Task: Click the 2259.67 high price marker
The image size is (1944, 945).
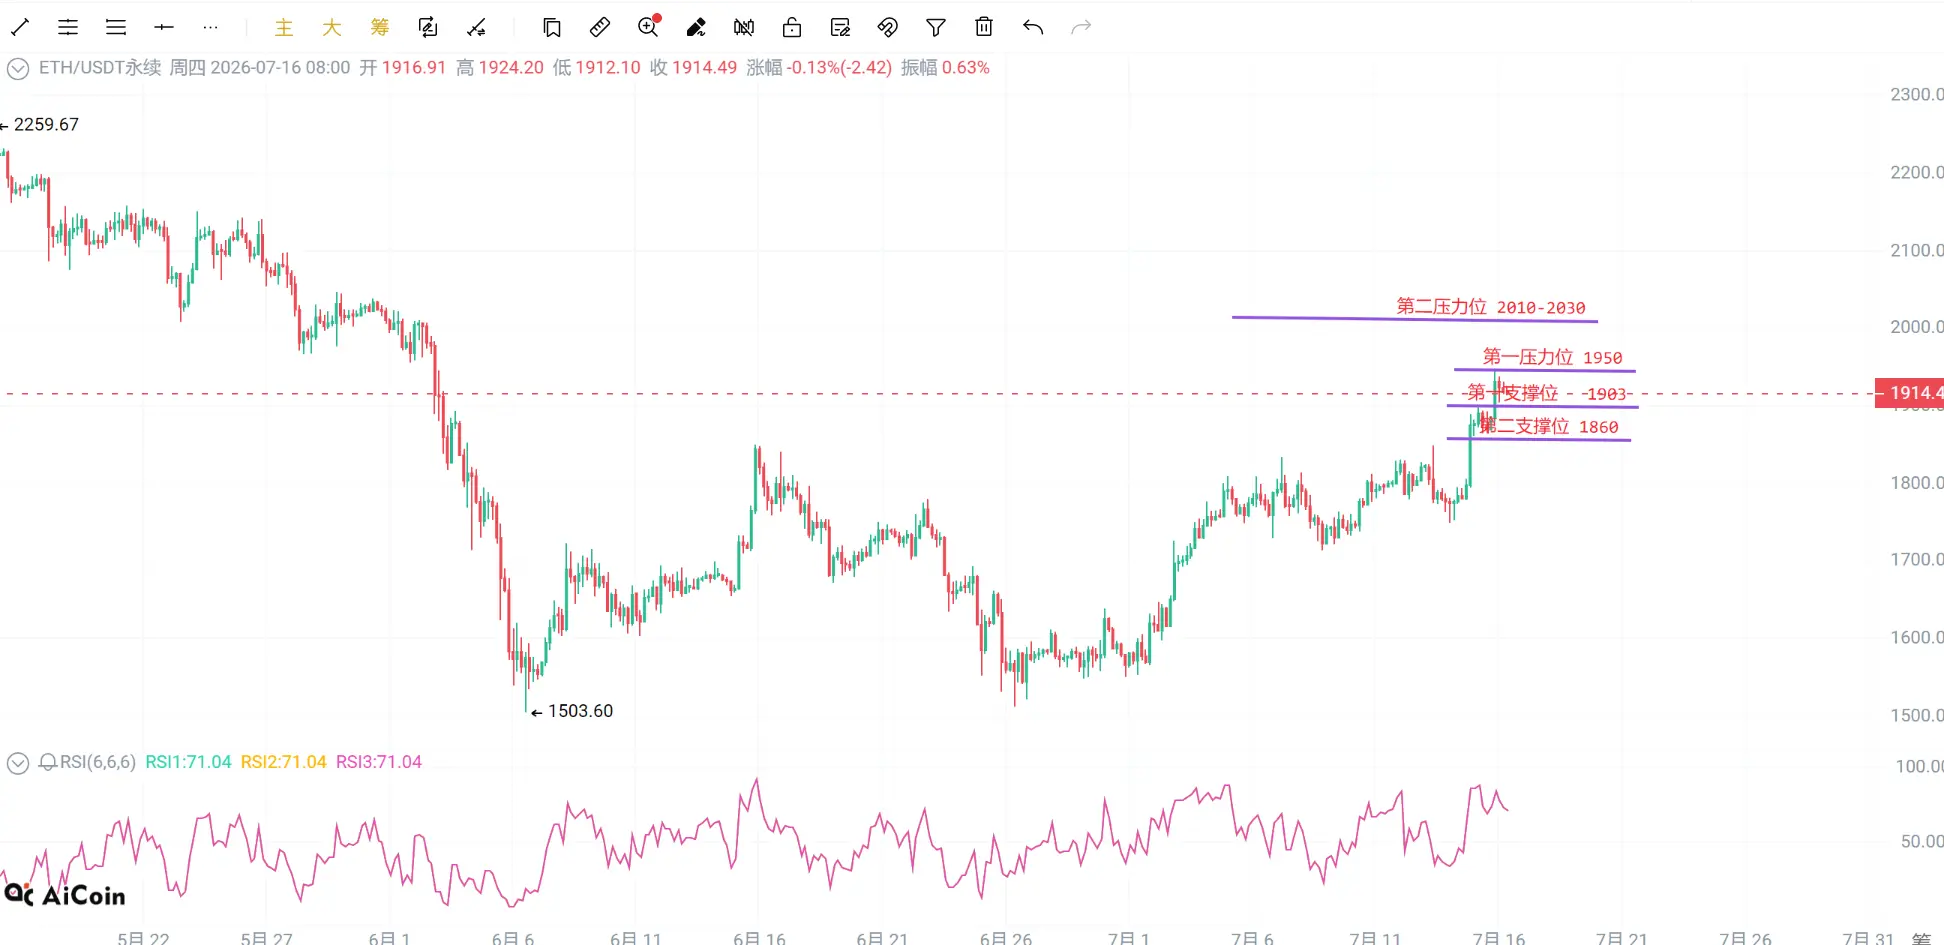Action: [46, 125]
